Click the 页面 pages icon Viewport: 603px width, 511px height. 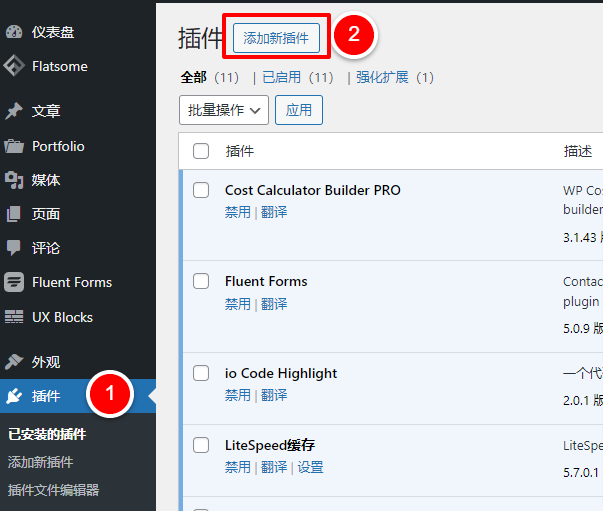pyautogui.click(x=14, y=214)
